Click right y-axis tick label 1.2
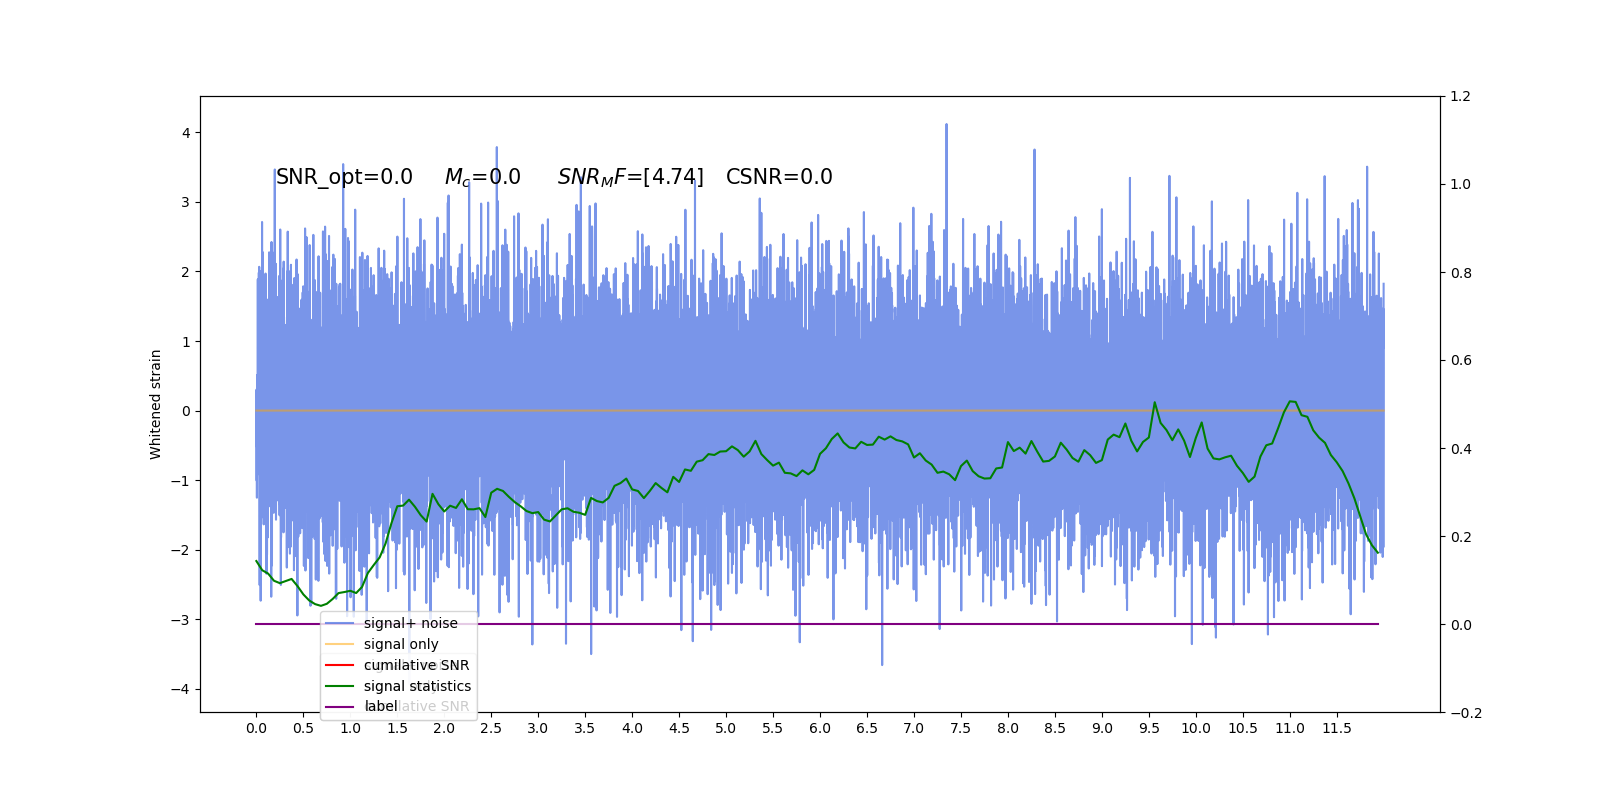Viewport: 1600px width, 800px height. 1461,96
